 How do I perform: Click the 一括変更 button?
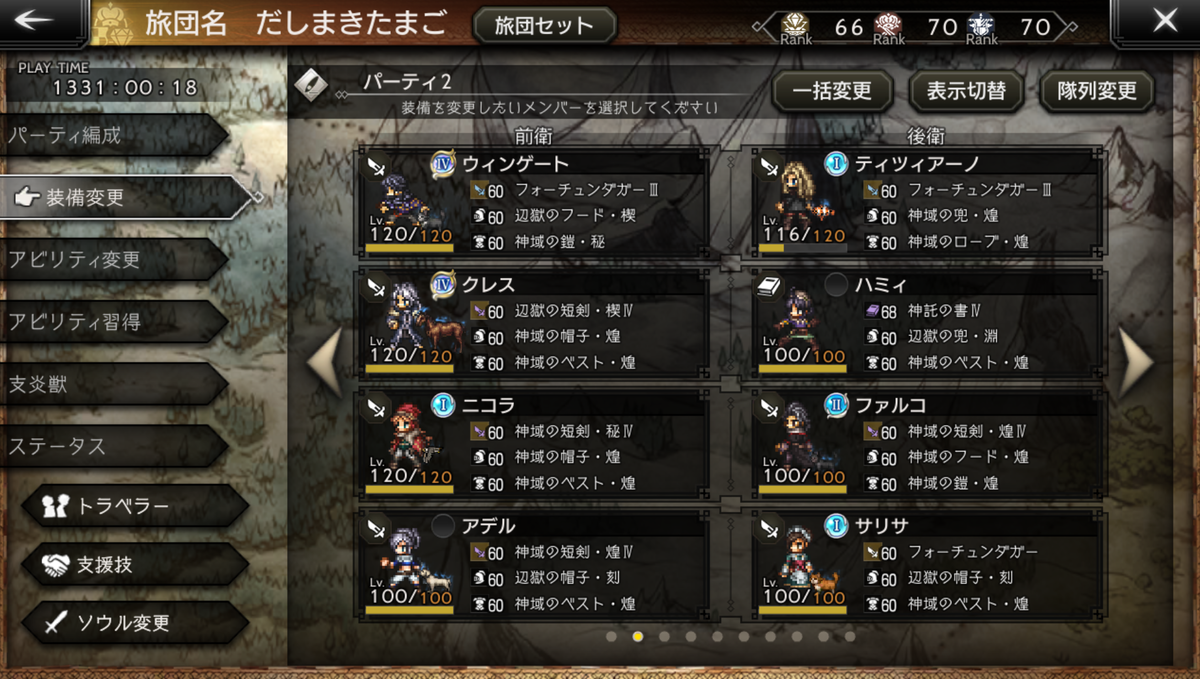(832, 92)
